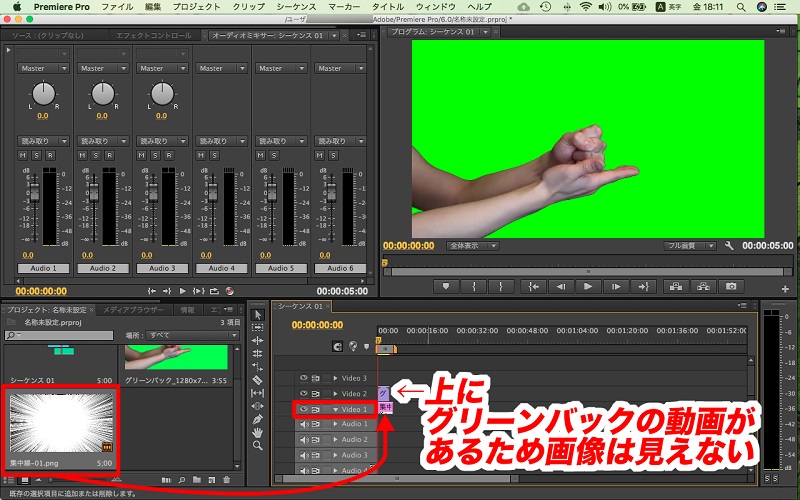Click Automate to Sequence icon

coord(166,480)
